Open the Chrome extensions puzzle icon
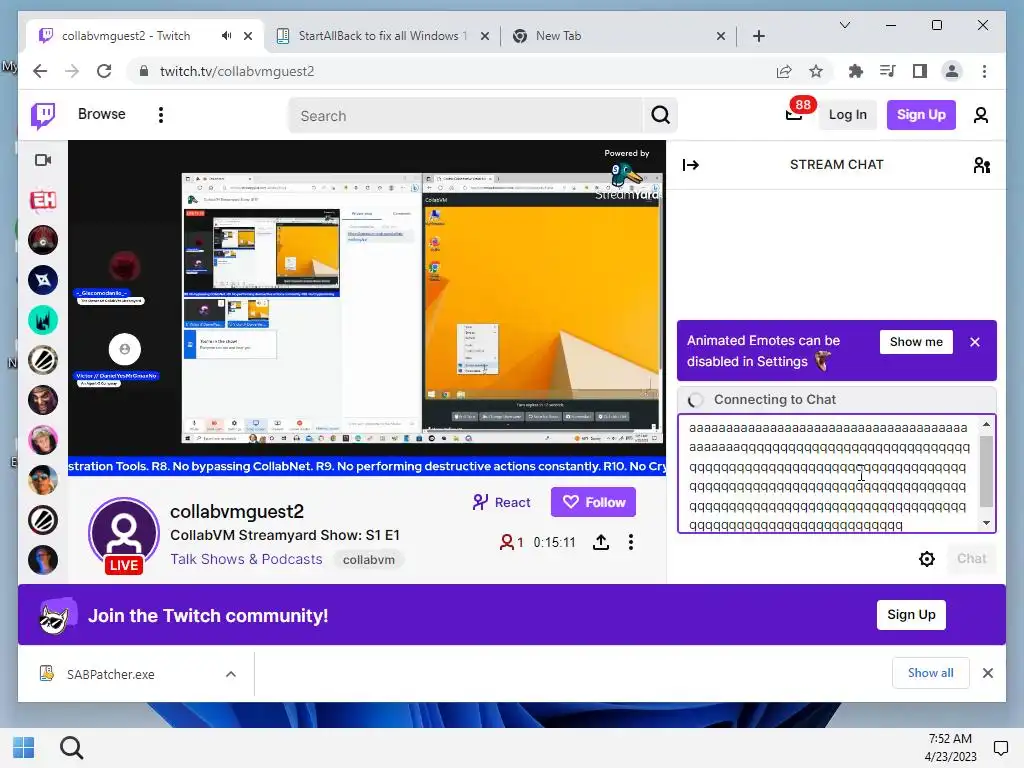The height and width of the screenshot is (768, 1024). [855, 71]
